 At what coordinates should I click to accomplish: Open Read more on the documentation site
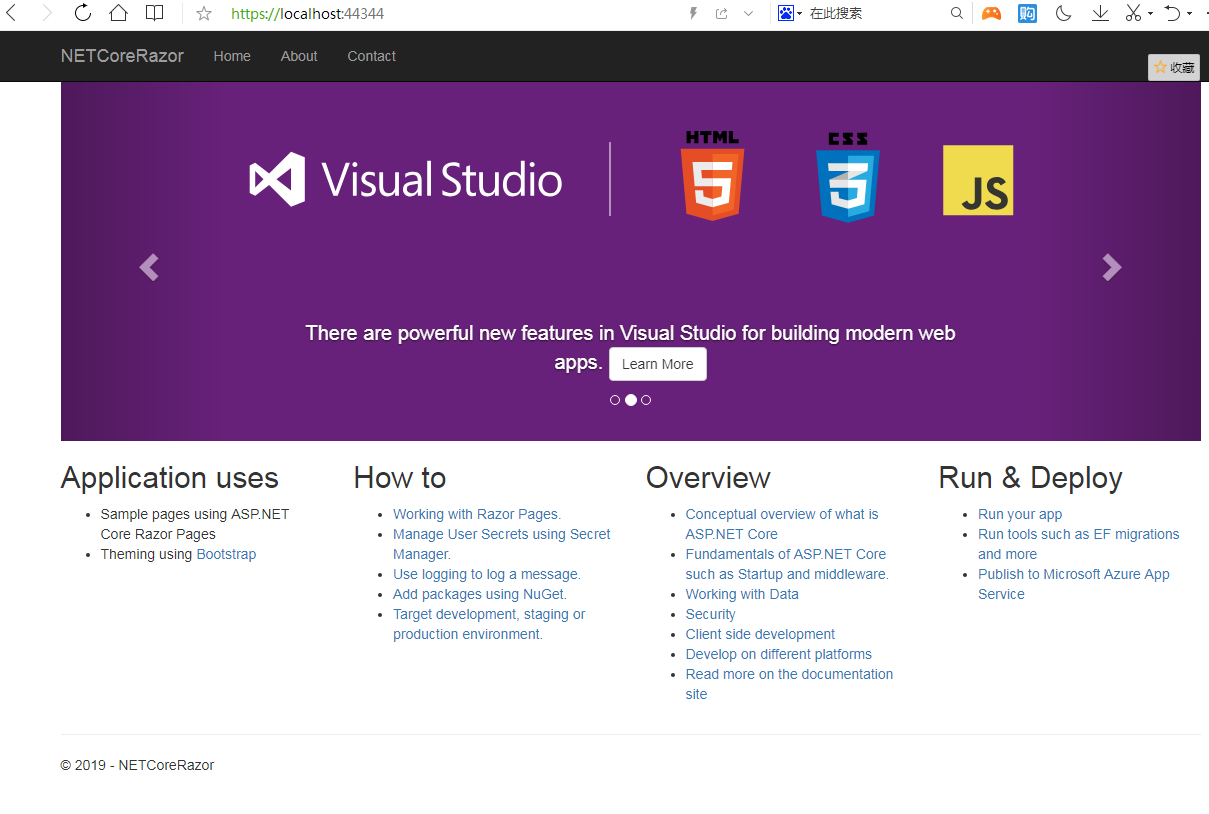[790, 684]
